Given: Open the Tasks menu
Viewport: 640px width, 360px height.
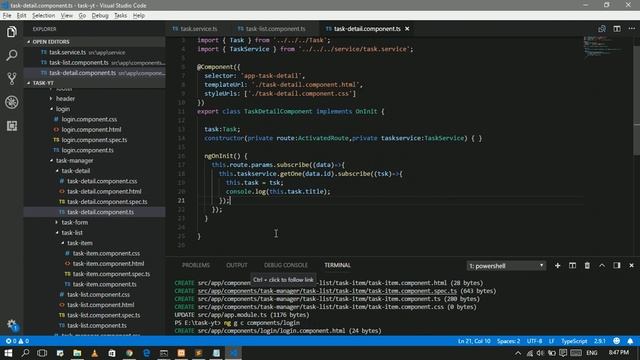Looking at the screenshot, I should tap(120, 16).
